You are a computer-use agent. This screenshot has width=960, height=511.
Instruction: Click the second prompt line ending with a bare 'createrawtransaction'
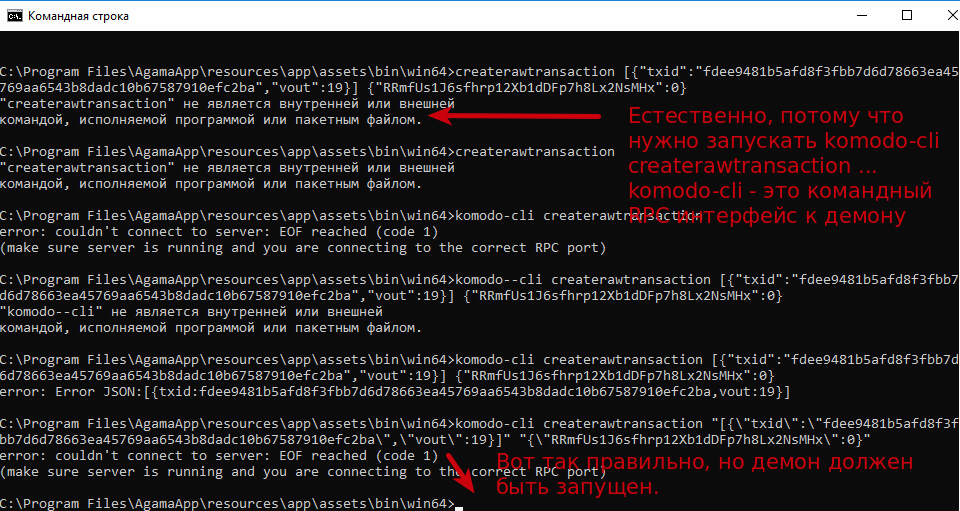tap(307, 152)
